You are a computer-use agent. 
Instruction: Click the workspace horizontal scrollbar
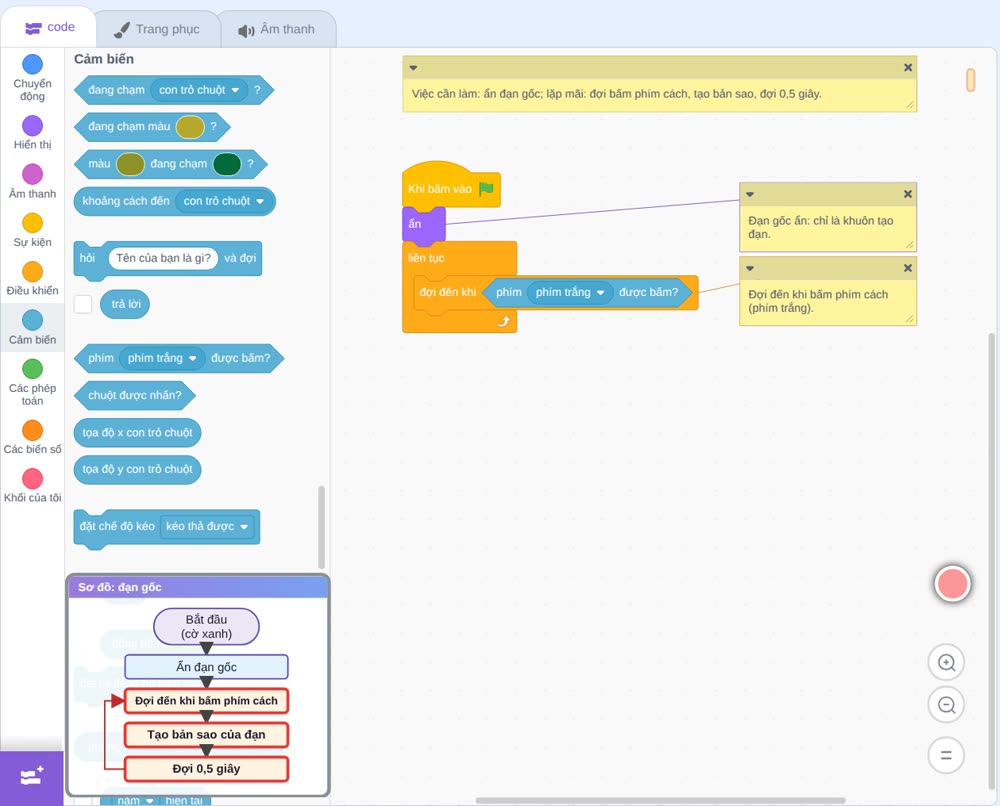pyautogui.click(x=661, y=800)
